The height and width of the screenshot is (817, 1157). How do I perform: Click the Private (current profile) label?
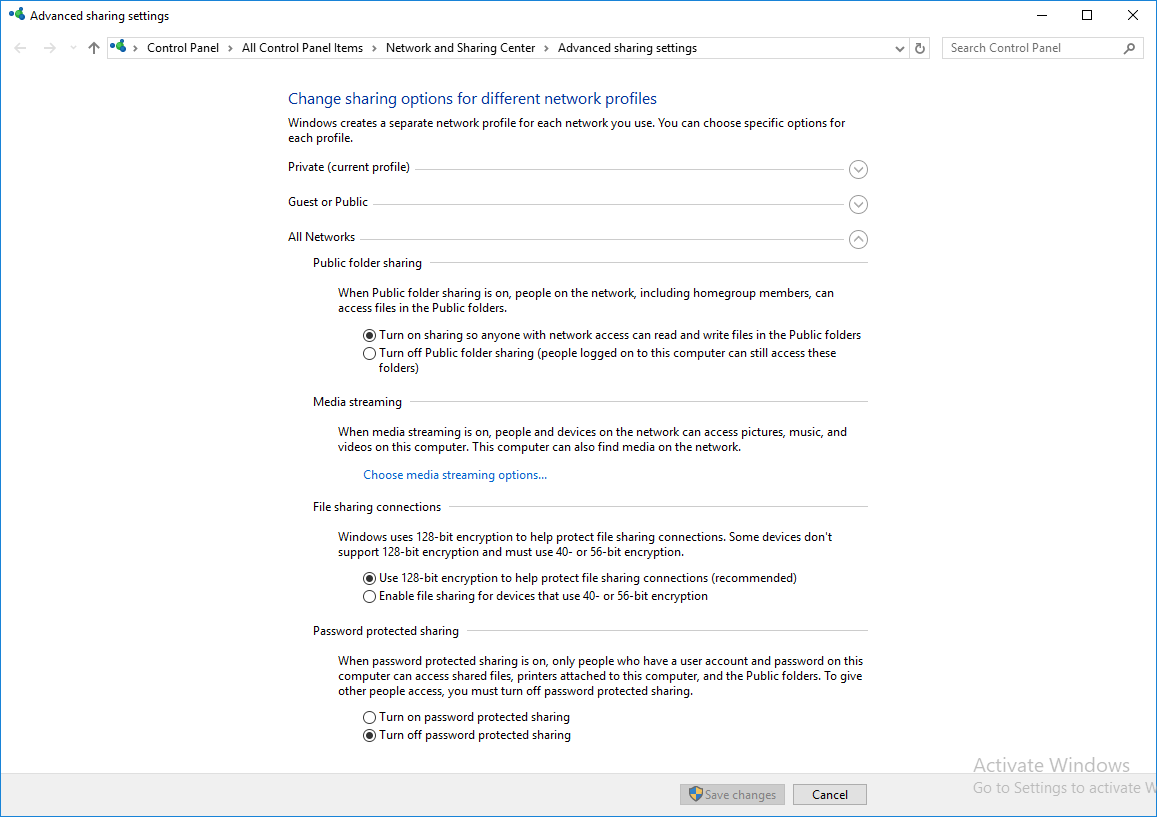pos(348,167)
